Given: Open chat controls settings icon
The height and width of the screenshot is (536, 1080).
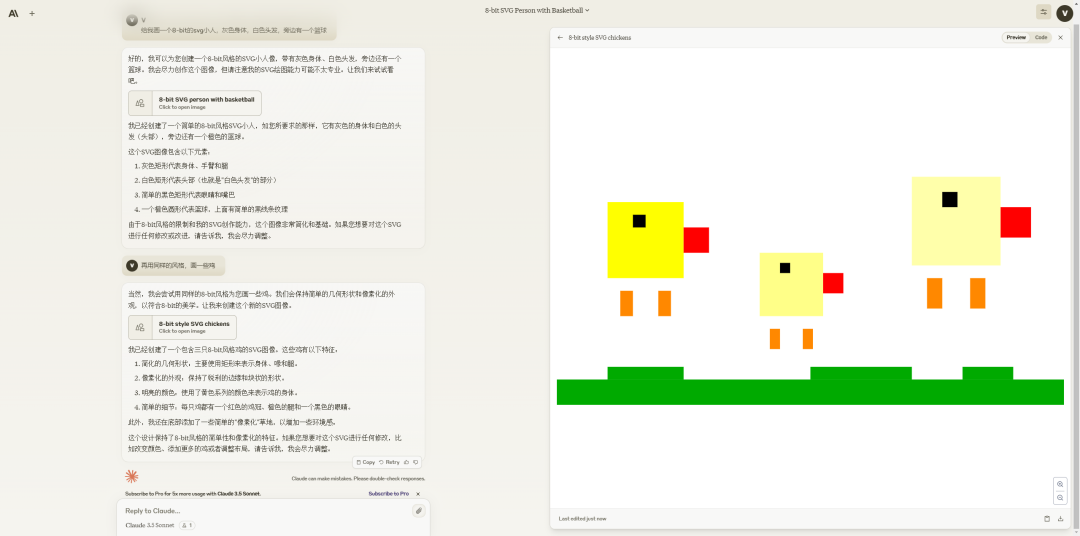Looking at the screenshot, I should (1043, 12).
